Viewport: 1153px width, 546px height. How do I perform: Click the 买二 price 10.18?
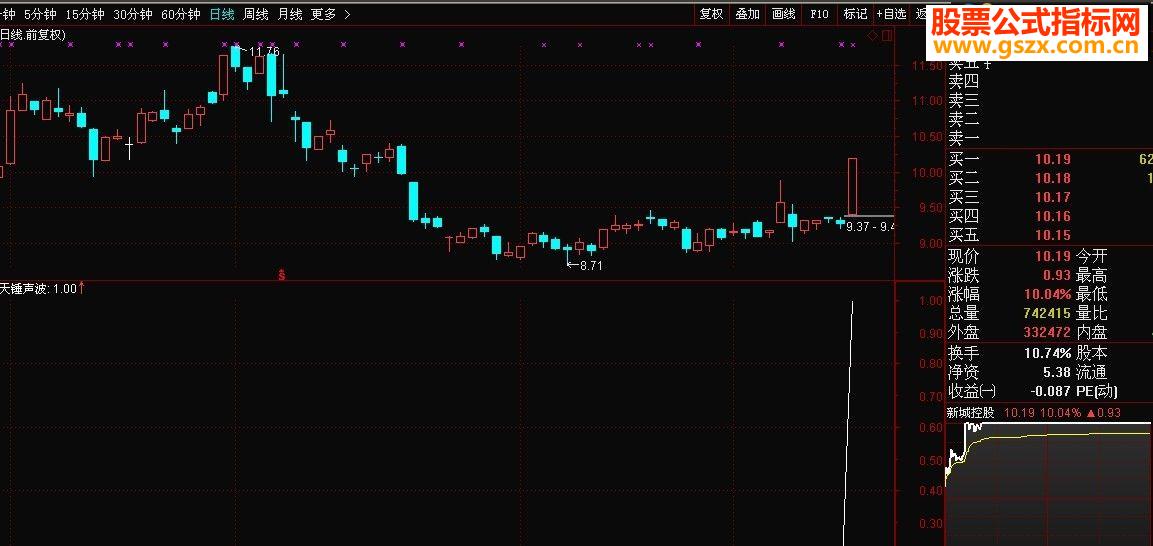point(1052,179)
